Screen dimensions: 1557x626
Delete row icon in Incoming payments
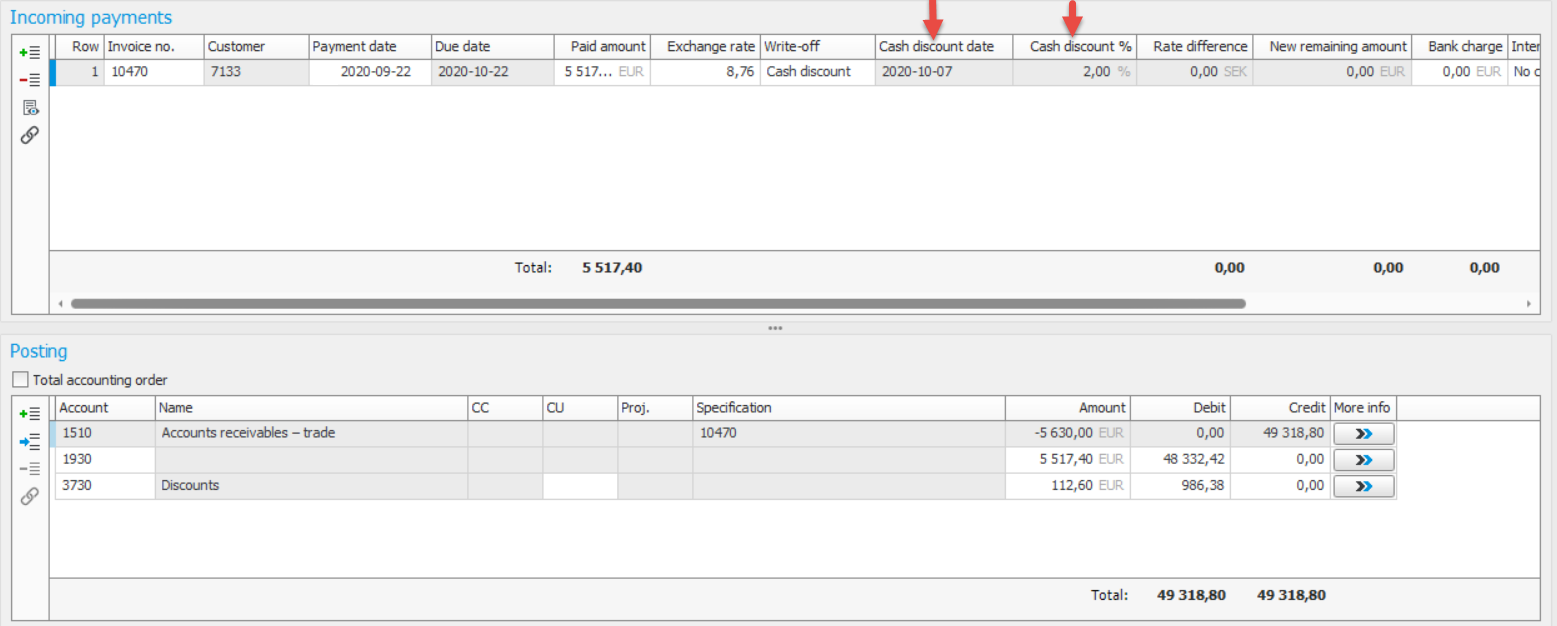[x=30, y=80]
